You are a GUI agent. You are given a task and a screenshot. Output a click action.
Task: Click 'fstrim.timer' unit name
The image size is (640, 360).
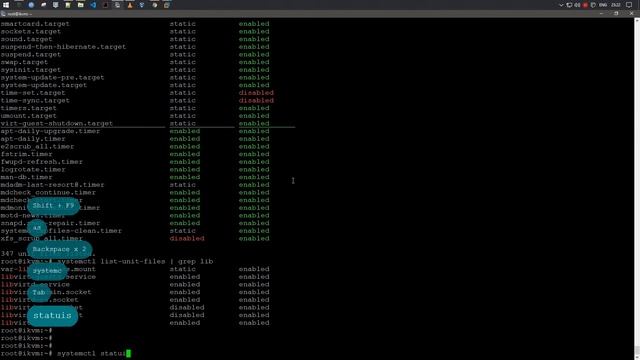[27, 154]
